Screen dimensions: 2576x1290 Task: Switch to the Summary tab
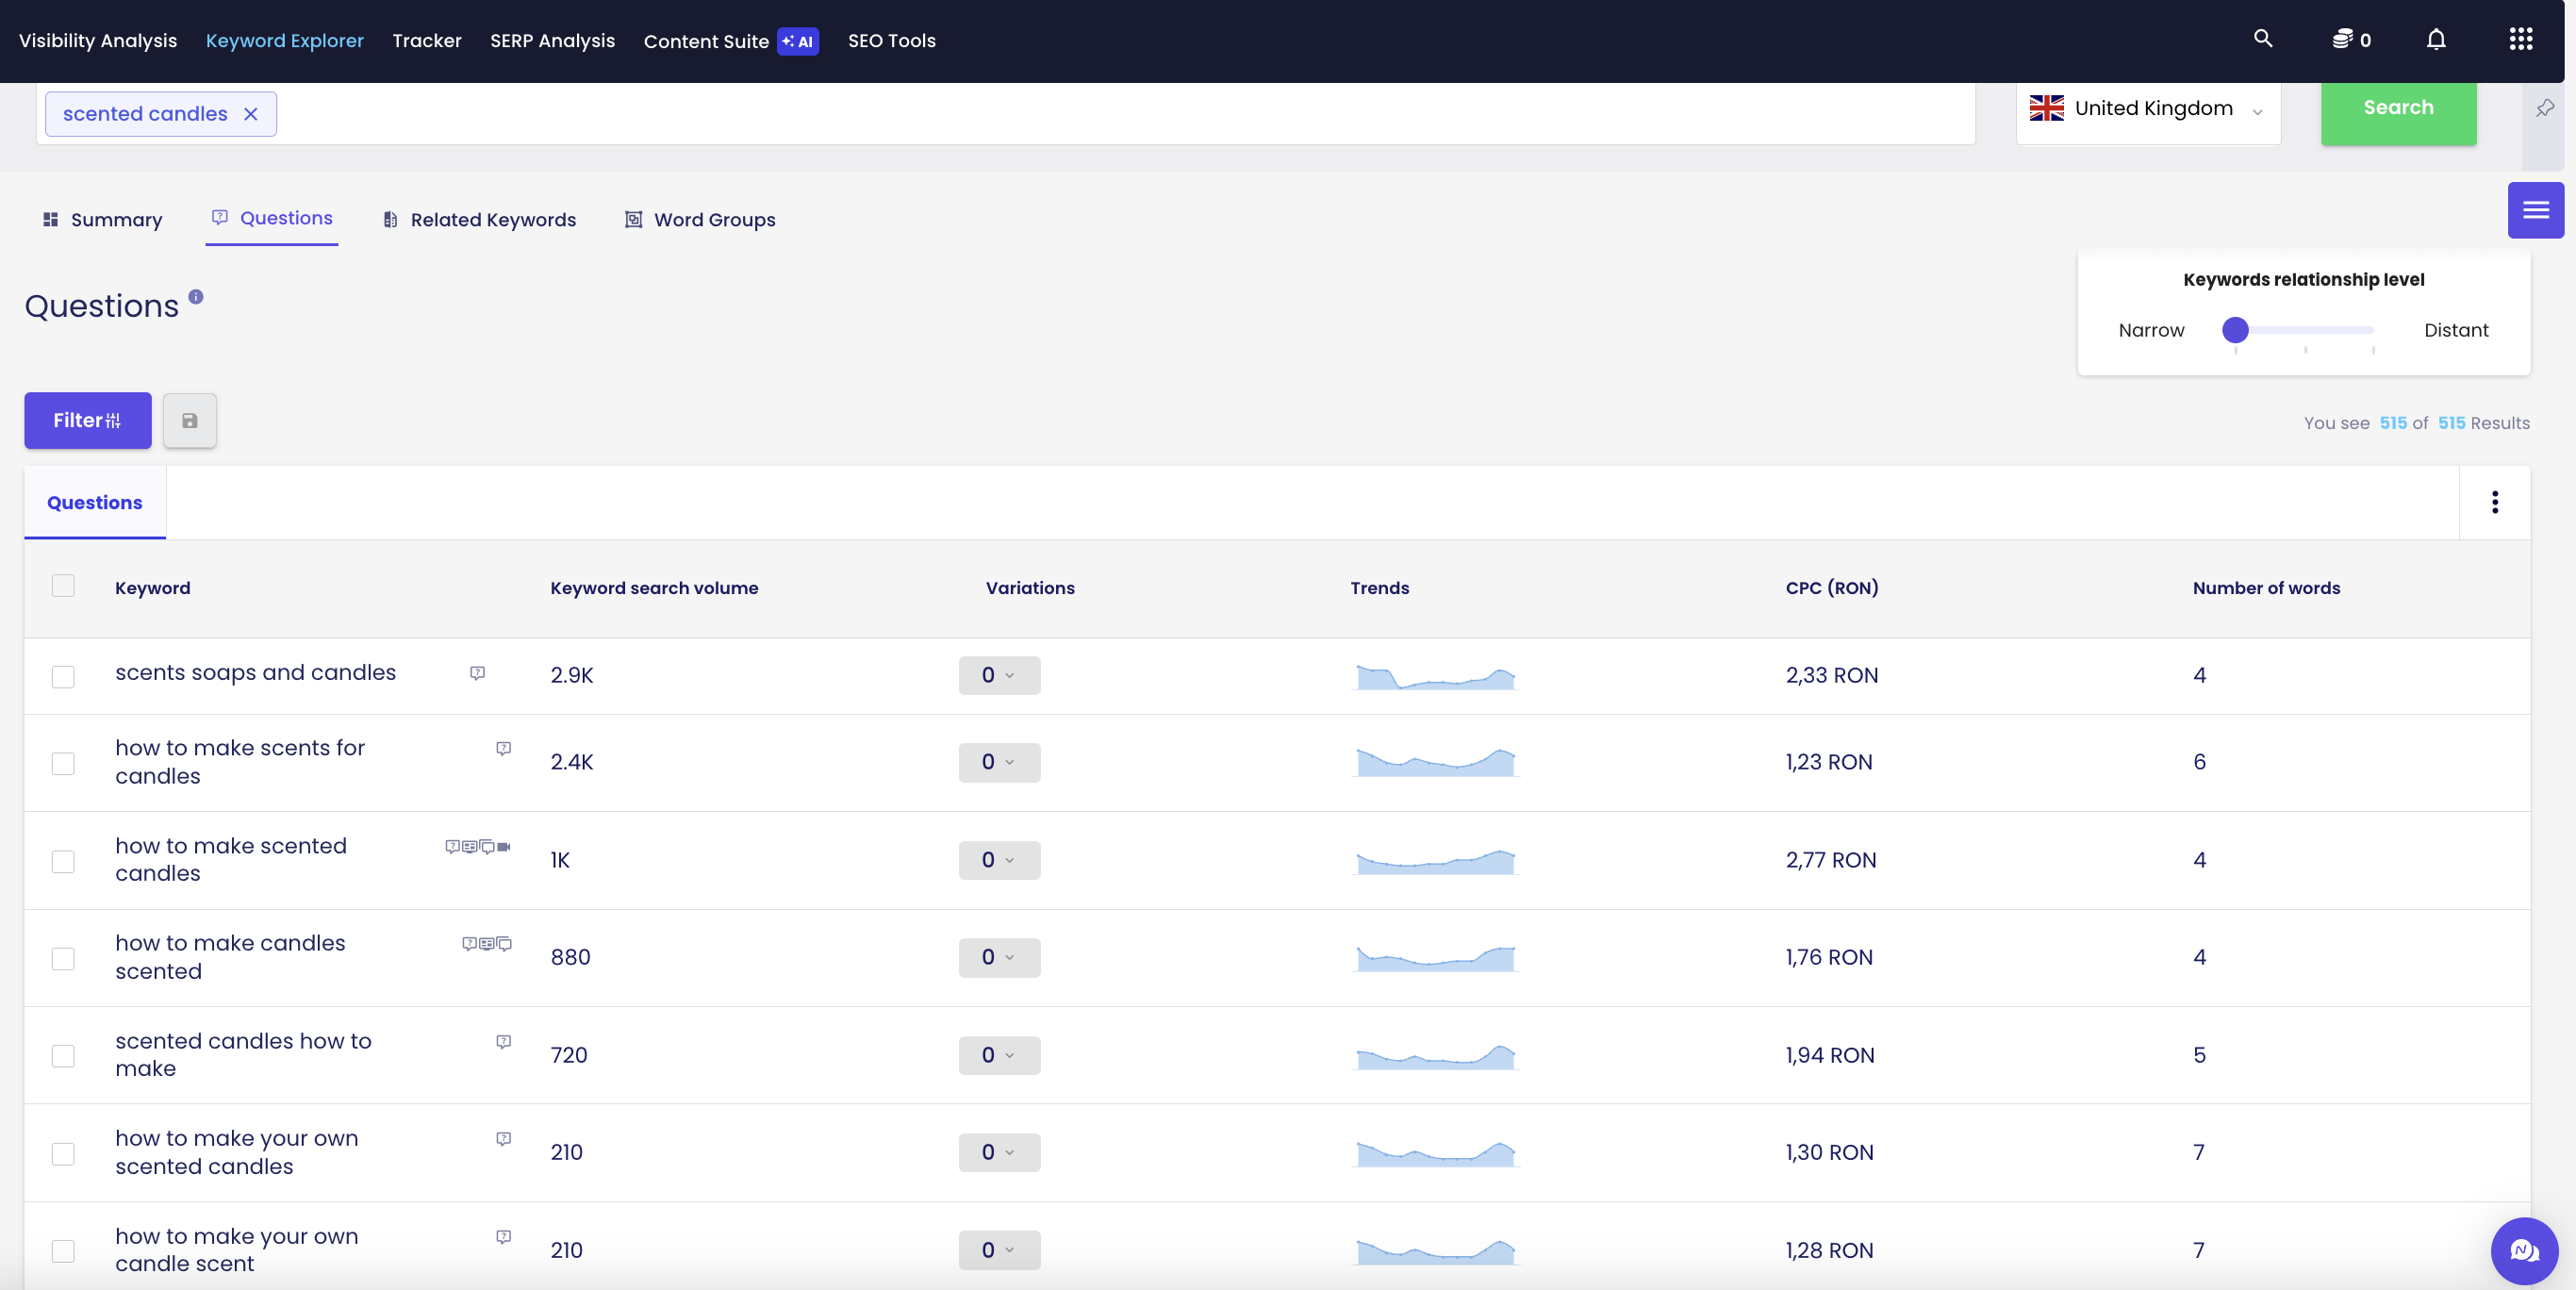coord(102,219)
